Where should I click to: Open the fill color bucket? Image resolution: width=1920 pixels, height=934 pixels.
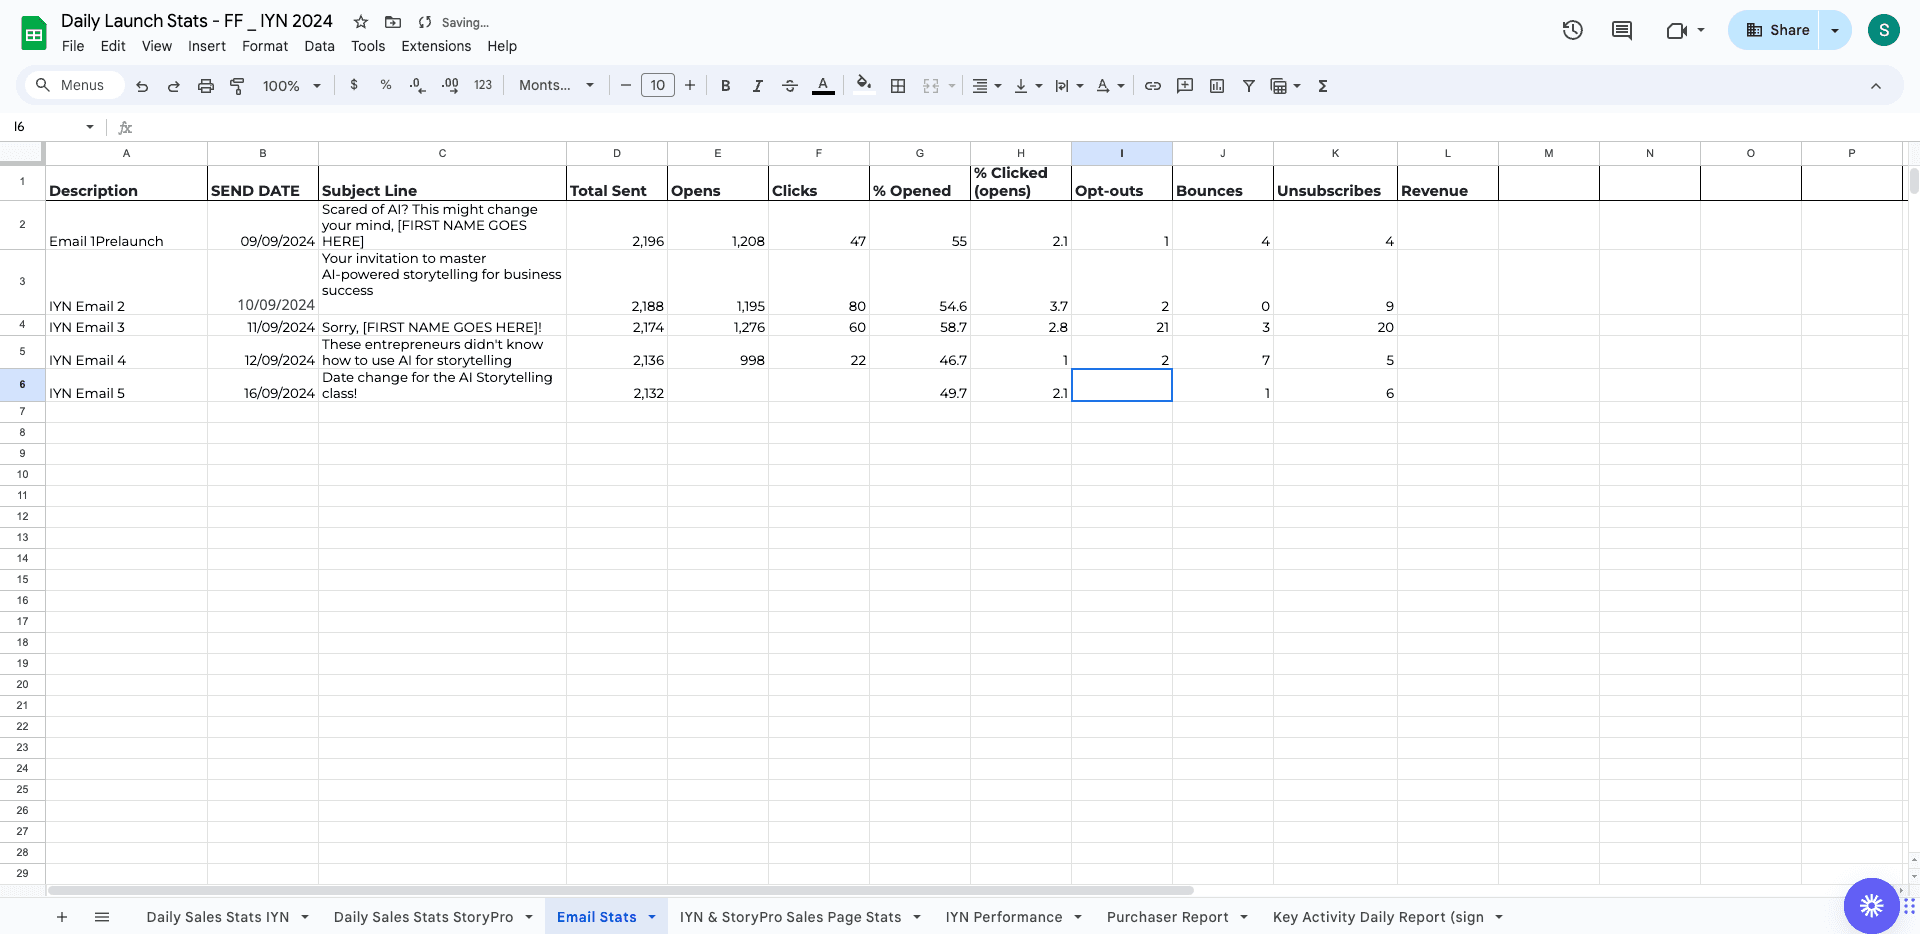click(x=864, y=85)
